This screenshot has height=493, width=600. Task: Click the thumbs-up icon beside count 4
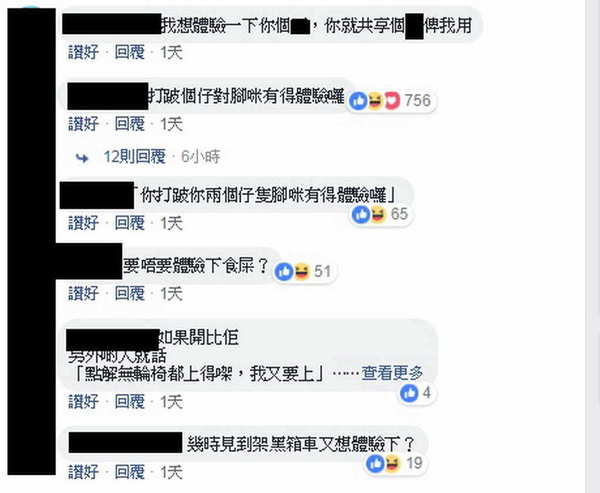tap(409, 393)
